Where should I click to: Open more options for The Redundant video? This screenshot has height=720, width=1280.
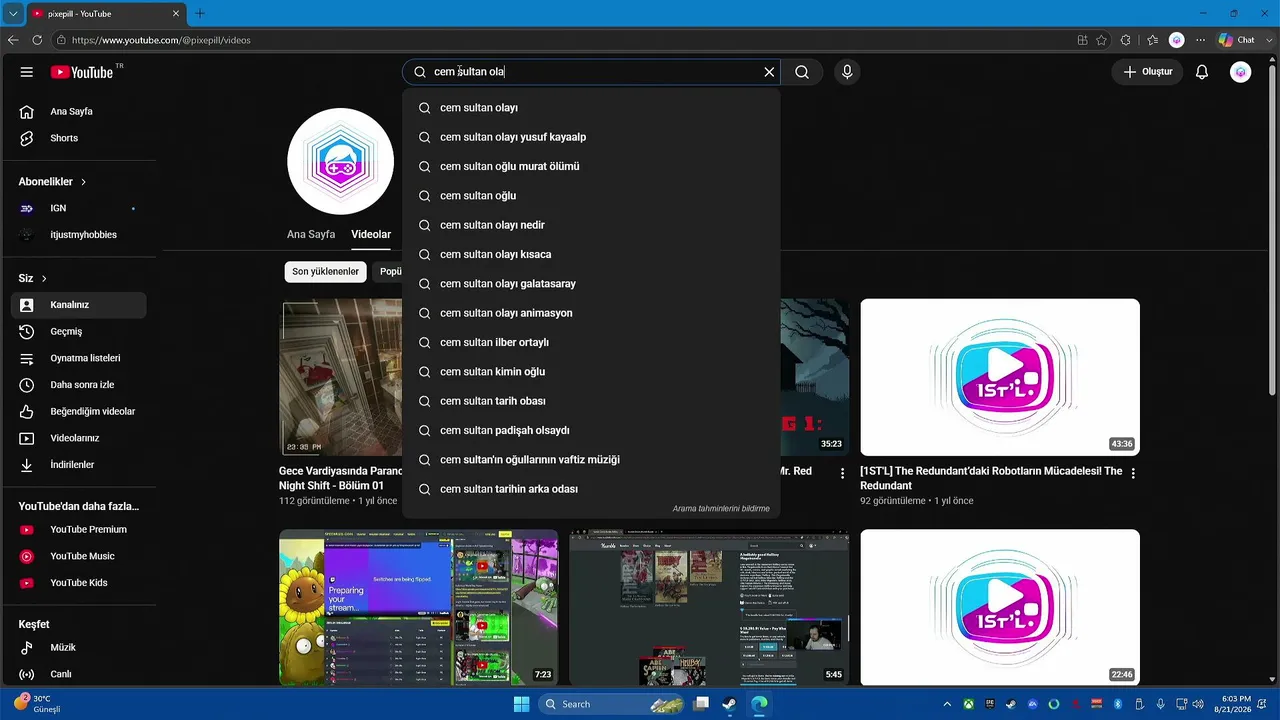(x=1133, y=473)
